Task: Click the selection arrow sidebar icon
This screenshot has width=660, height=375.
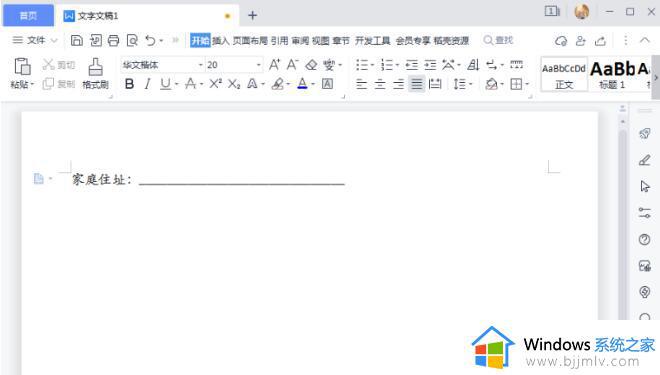Action: pos(644,186)
